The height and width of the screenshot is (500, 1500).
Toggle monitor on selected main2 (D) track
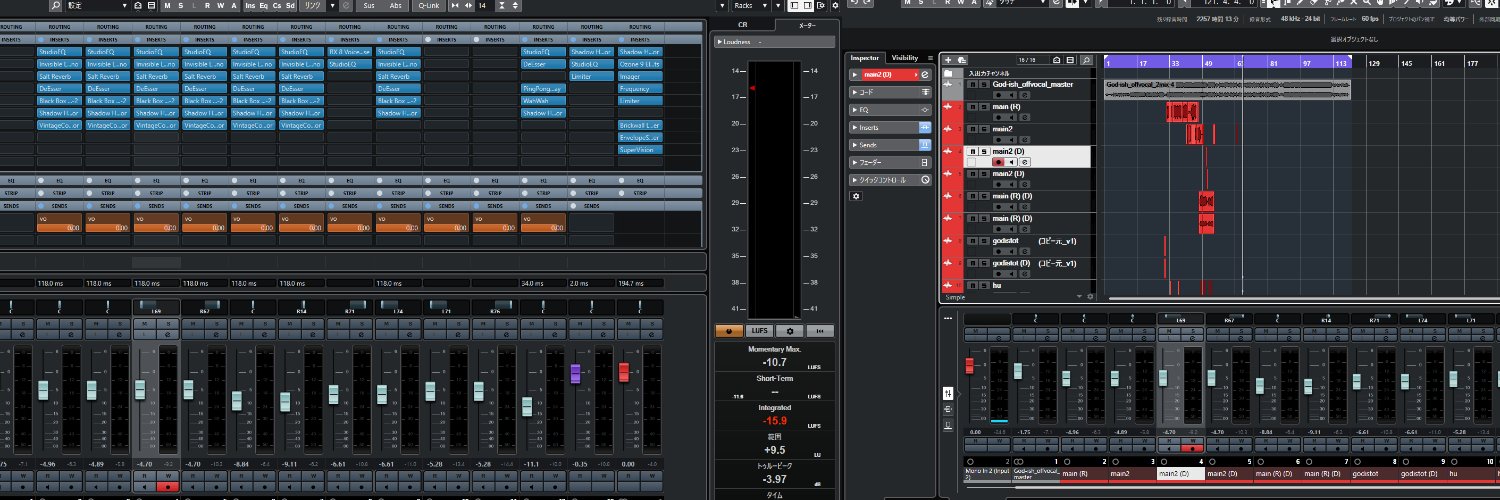1011,162
